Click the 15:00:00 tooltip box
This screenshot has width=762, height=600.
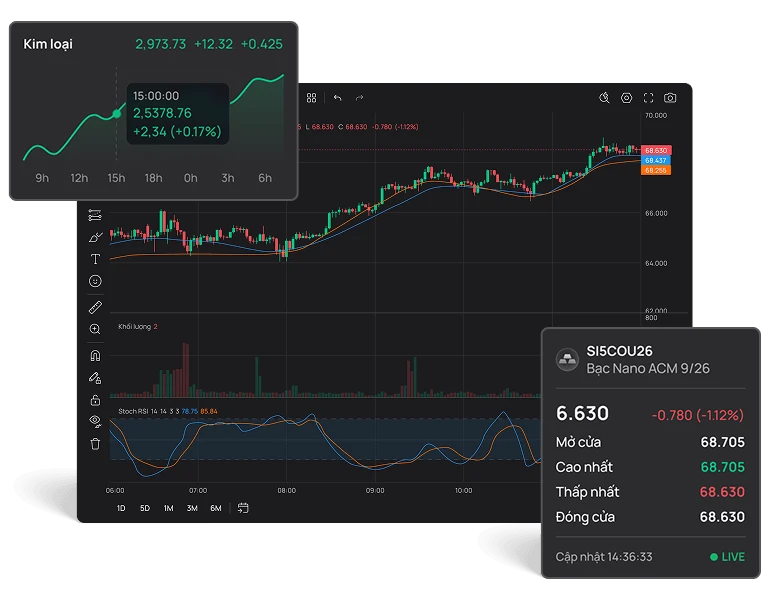coord(177,114)
